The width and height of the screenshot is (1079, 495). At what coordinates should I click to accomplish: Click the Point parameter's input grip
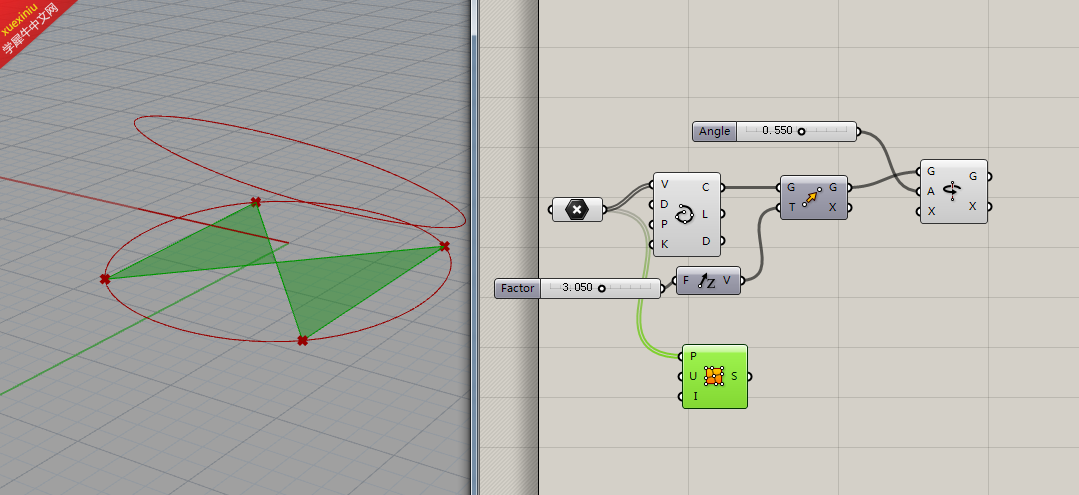click(551, 209)
